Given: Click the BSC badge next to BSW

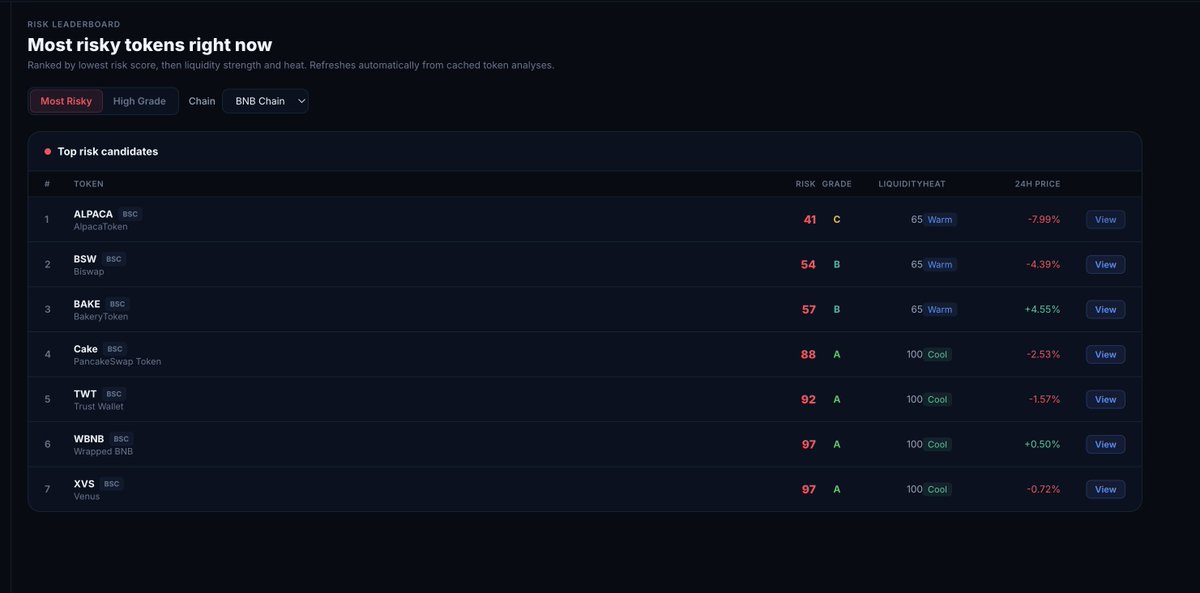Looking at the screenshot, I should 114,259.
